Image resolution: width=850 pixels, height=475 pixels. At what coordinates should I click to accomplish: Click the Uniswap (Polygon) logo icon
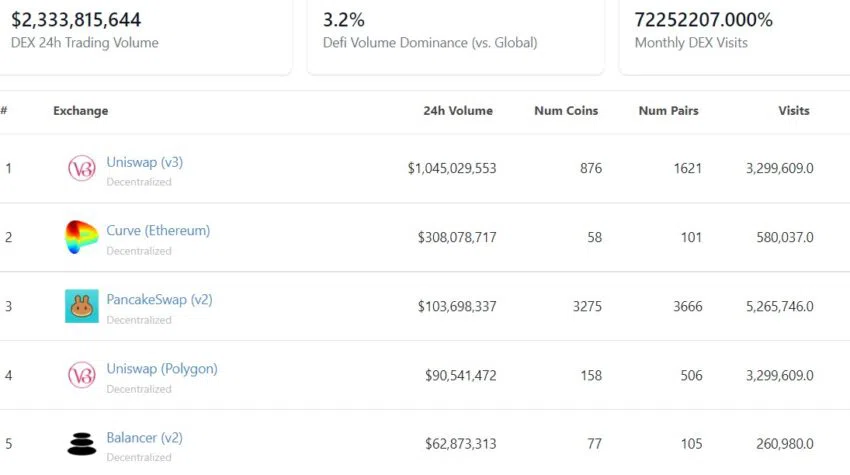pos(81,375)
